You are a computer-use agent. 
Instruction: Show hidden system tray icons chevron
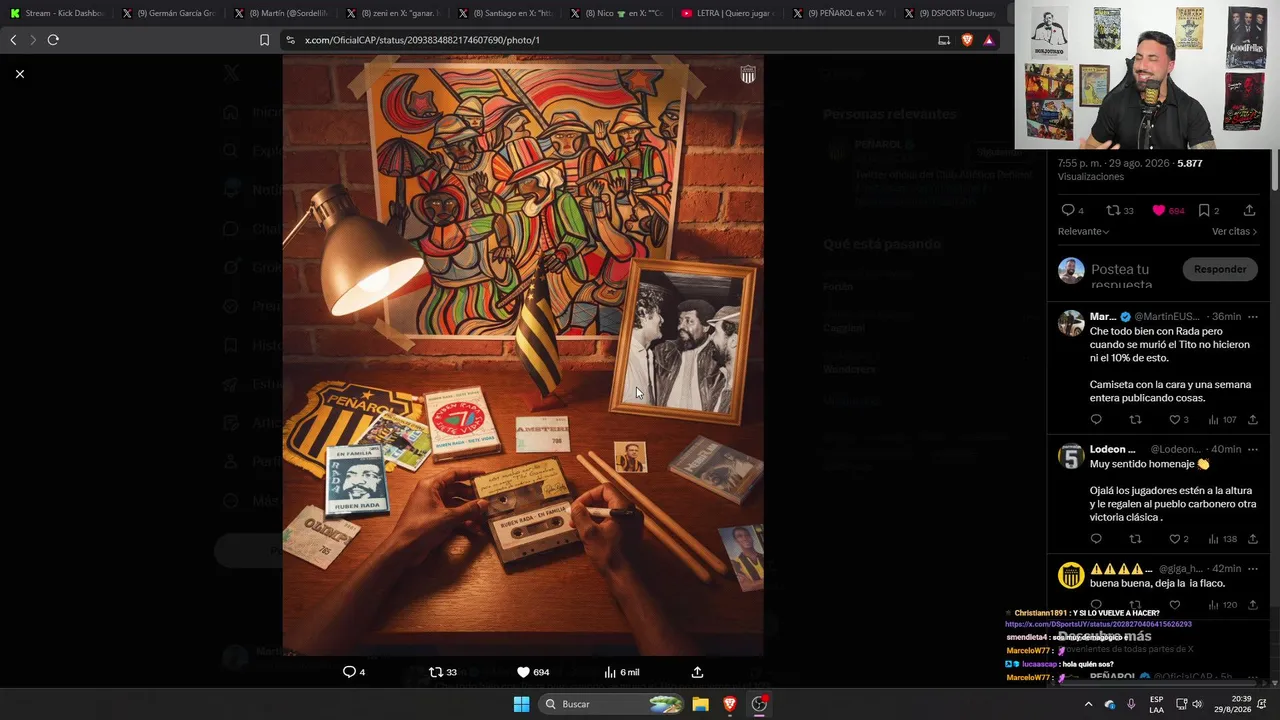[1088, 704]
